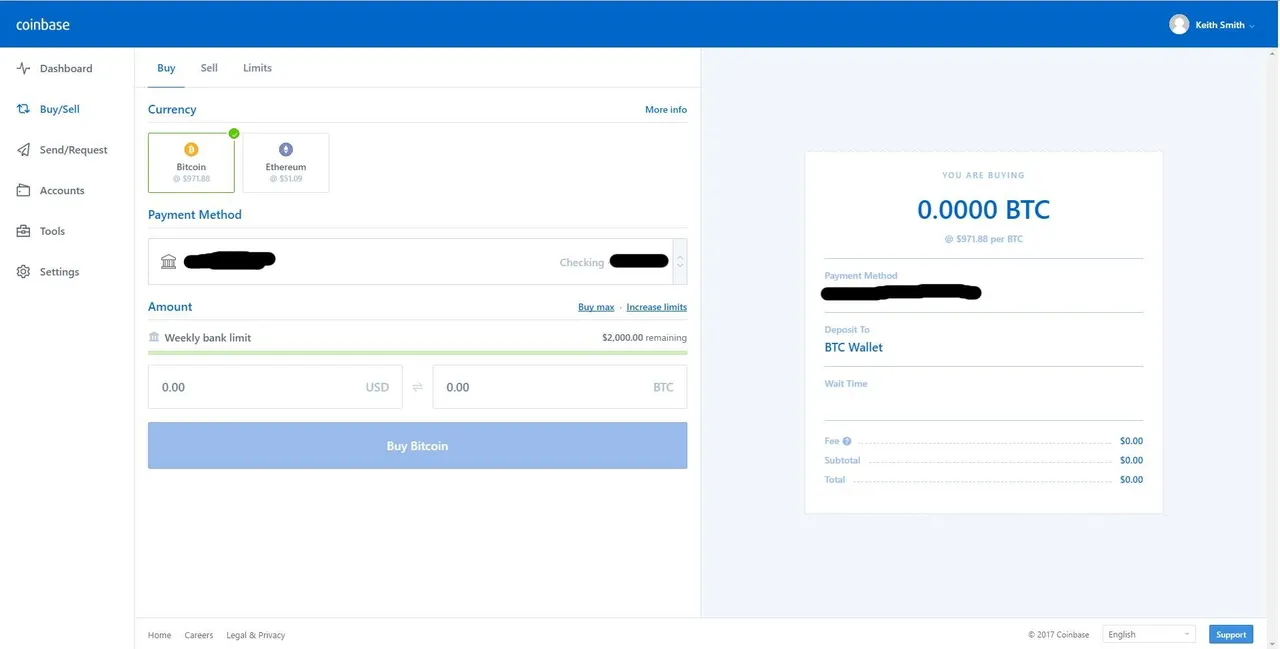Image resolution: width=1280 pixels, height=649 pixels.
Task: Click the Buy Bitcoin button
Action: click(417, 446)
